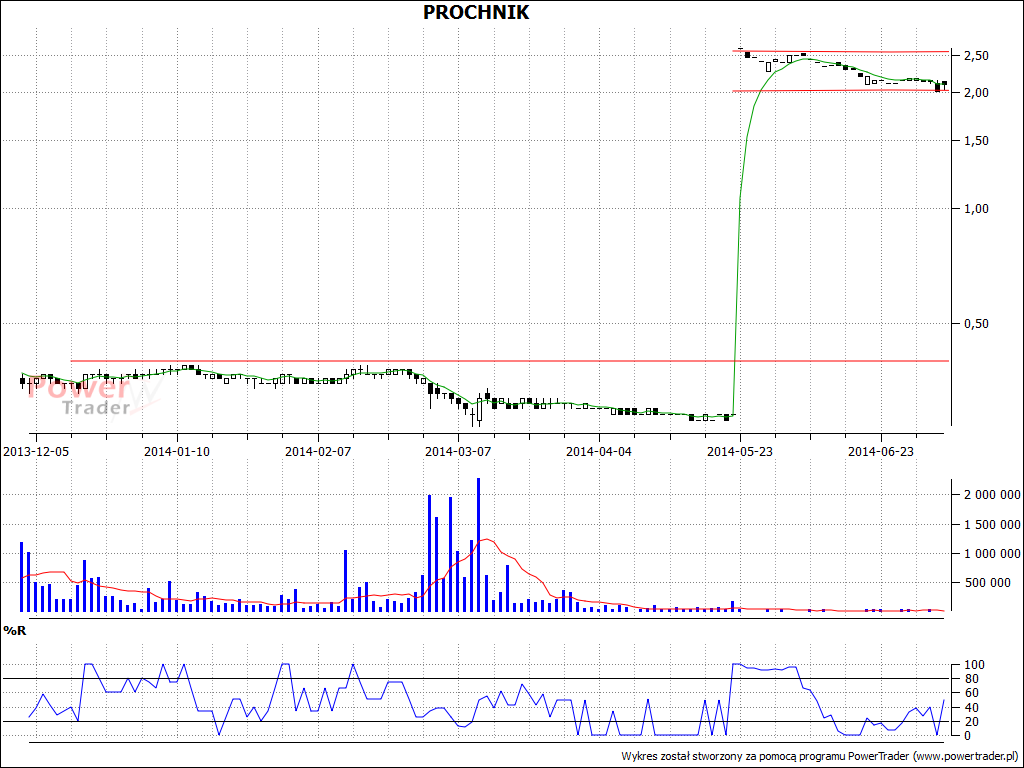This screenshot has height=768, width=1024.
Task: Click the 0 level on %R axis
Action: 967,736
